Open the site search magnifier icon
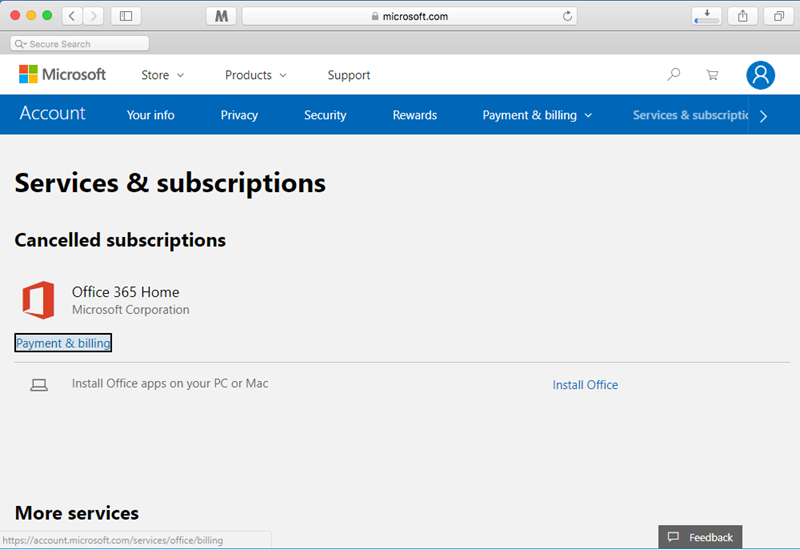Viewport: 800px width, 550px height. coord(673,74)
